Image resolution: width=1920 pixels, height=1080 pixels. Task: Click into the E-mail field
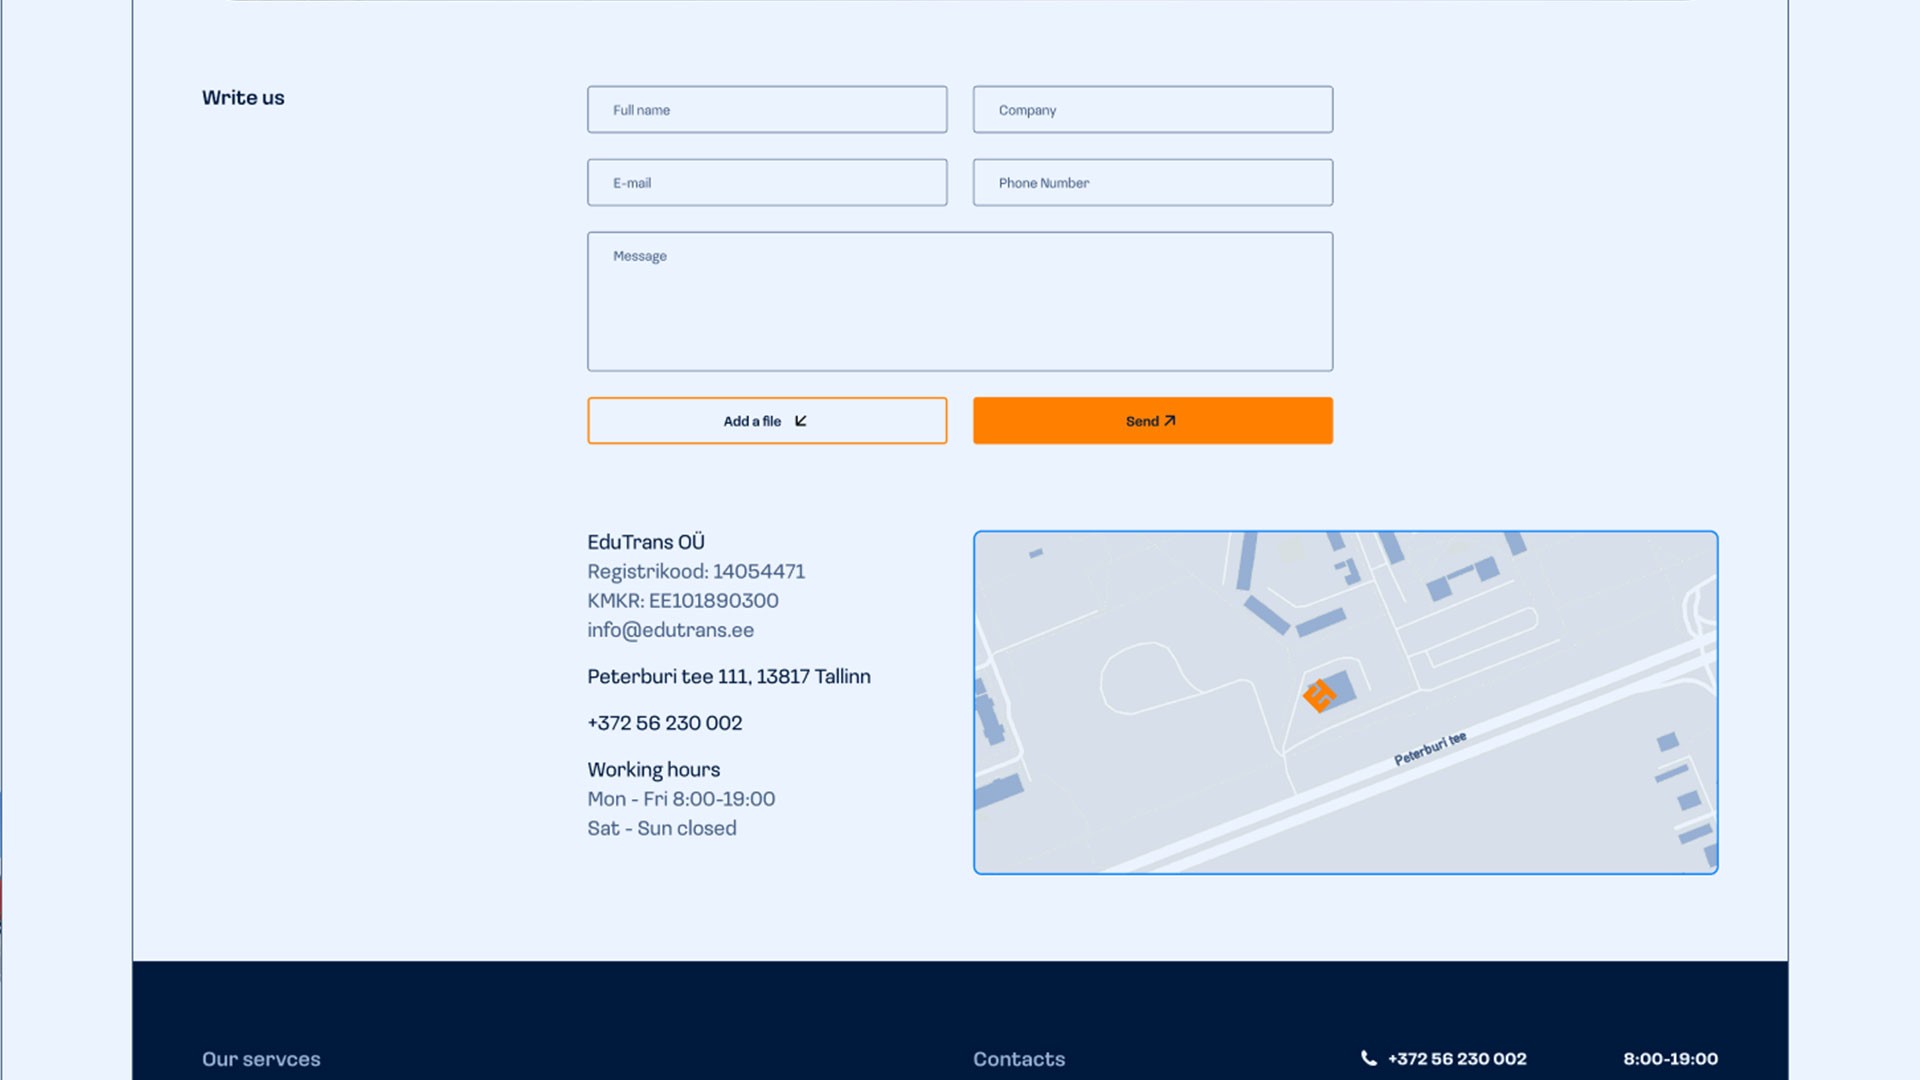[767, 183]
